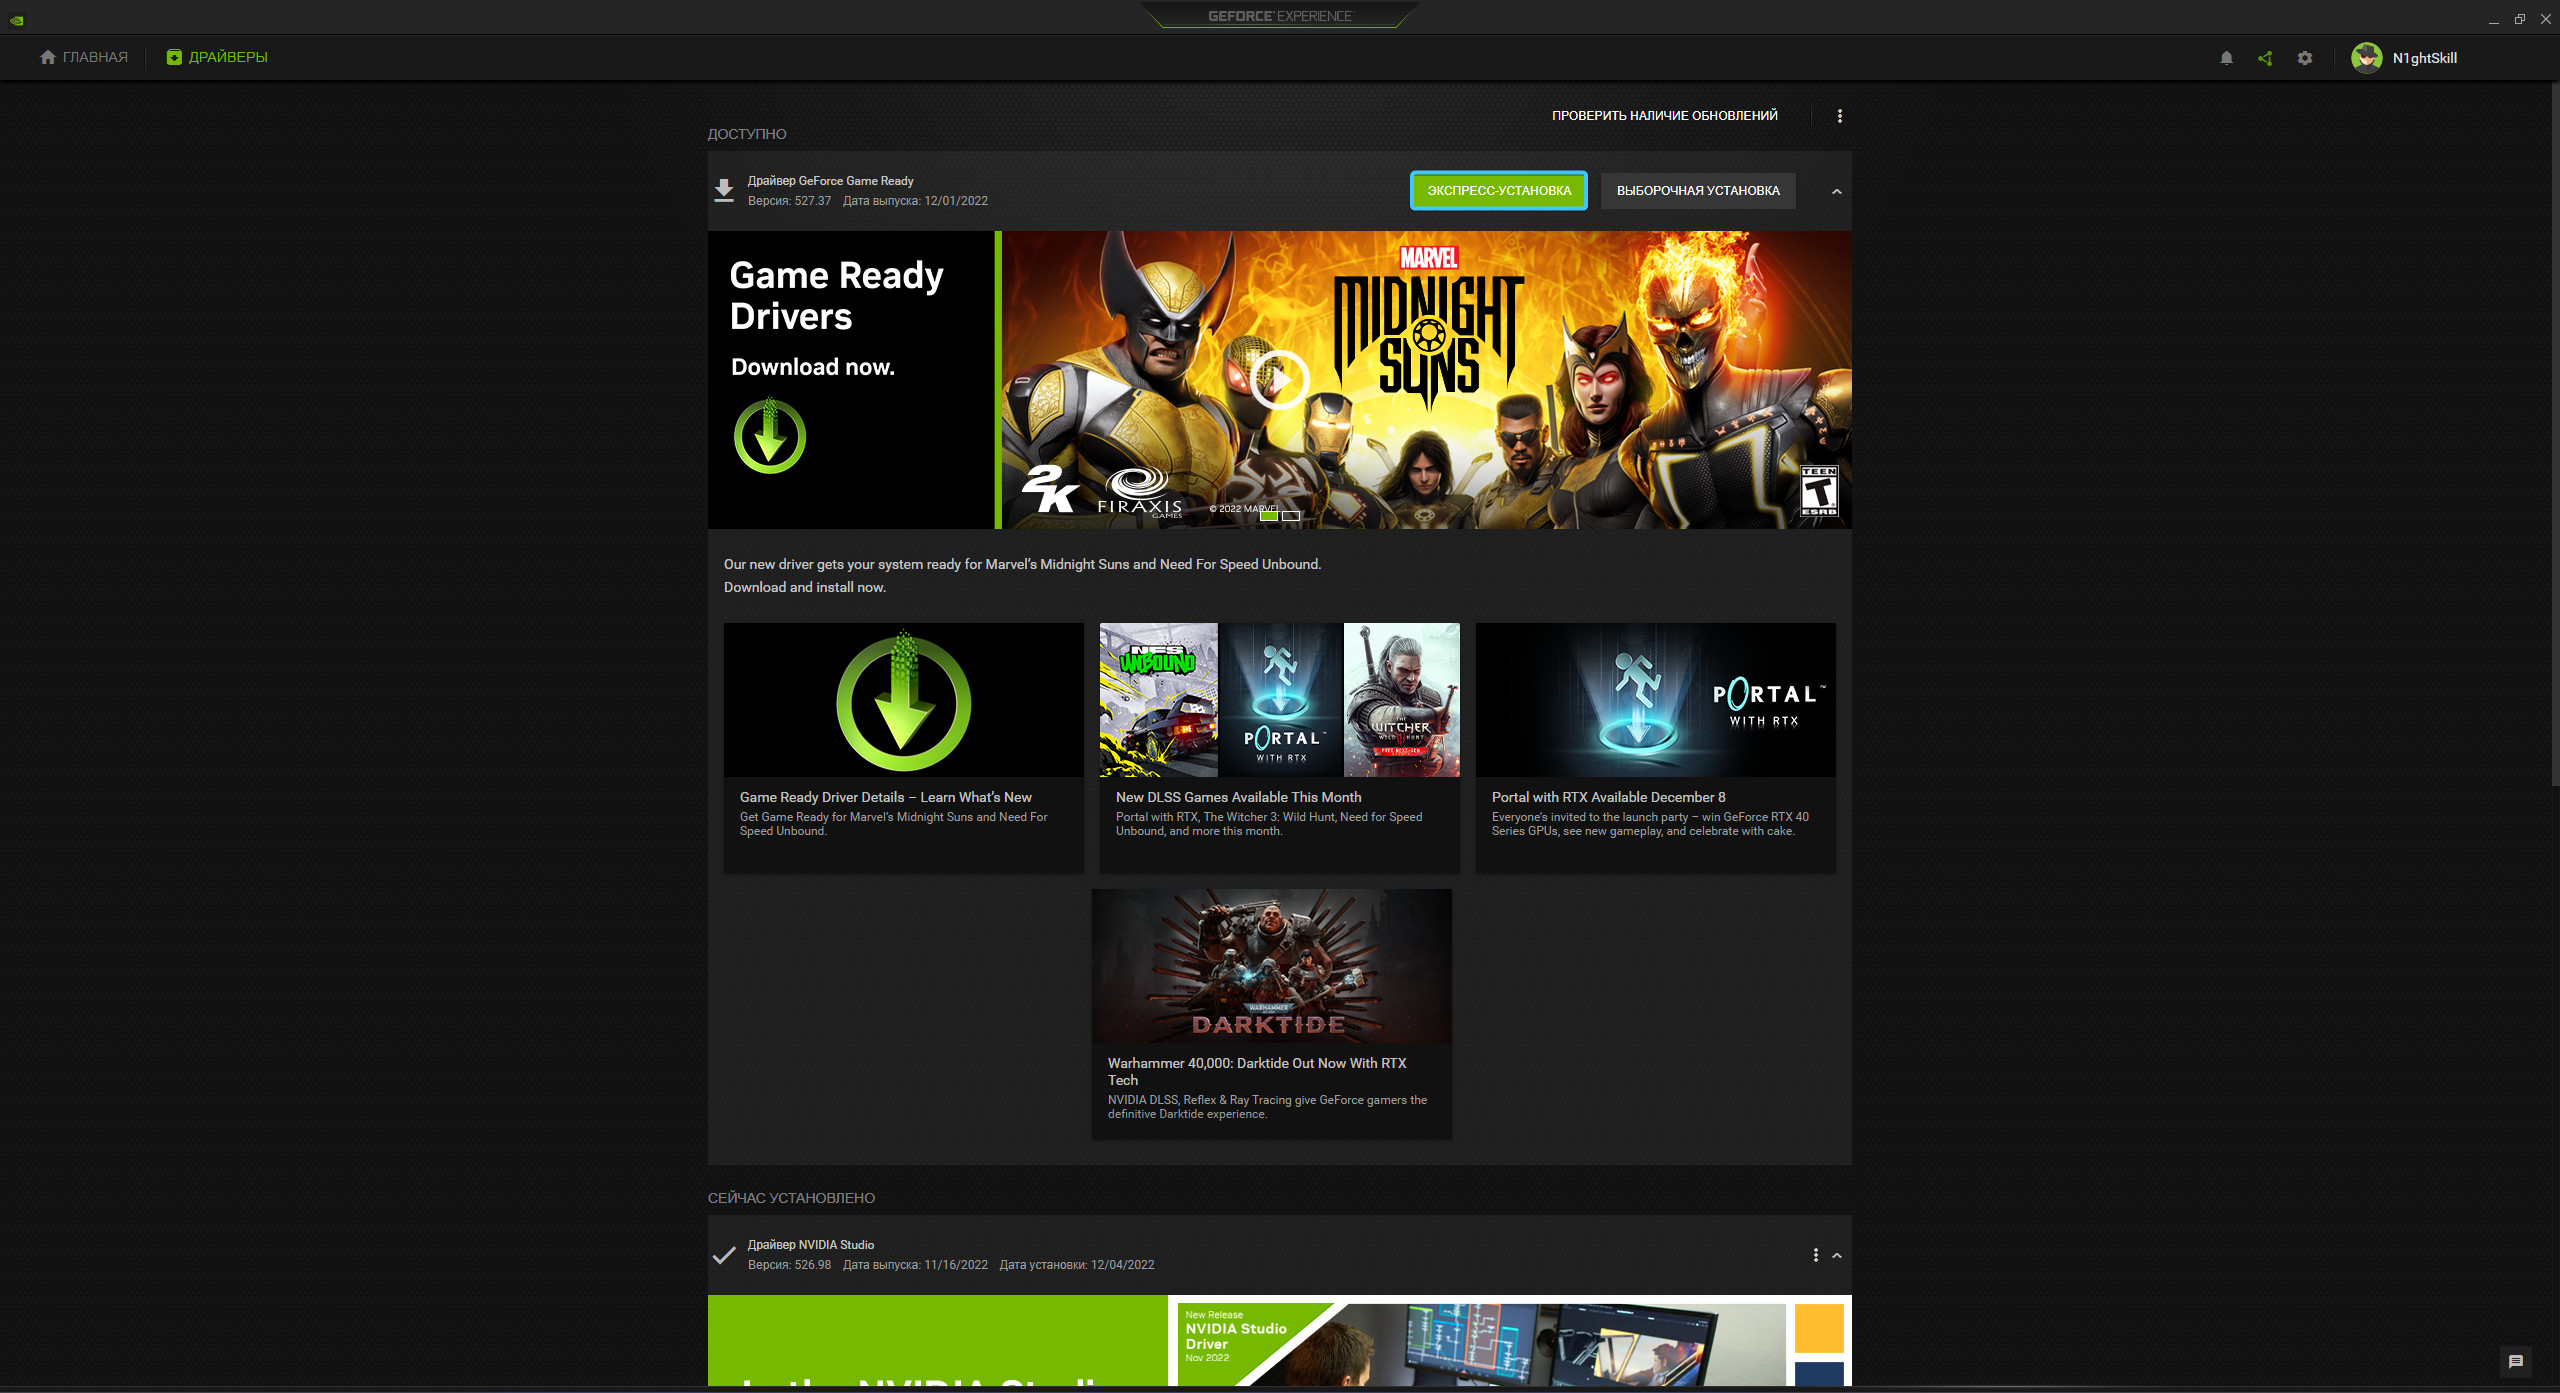Screen dimensions: 2560x1393
Task: Click the checkmark icon beside NVIDIA Studio driver
Action: [x=724, y=1255]
